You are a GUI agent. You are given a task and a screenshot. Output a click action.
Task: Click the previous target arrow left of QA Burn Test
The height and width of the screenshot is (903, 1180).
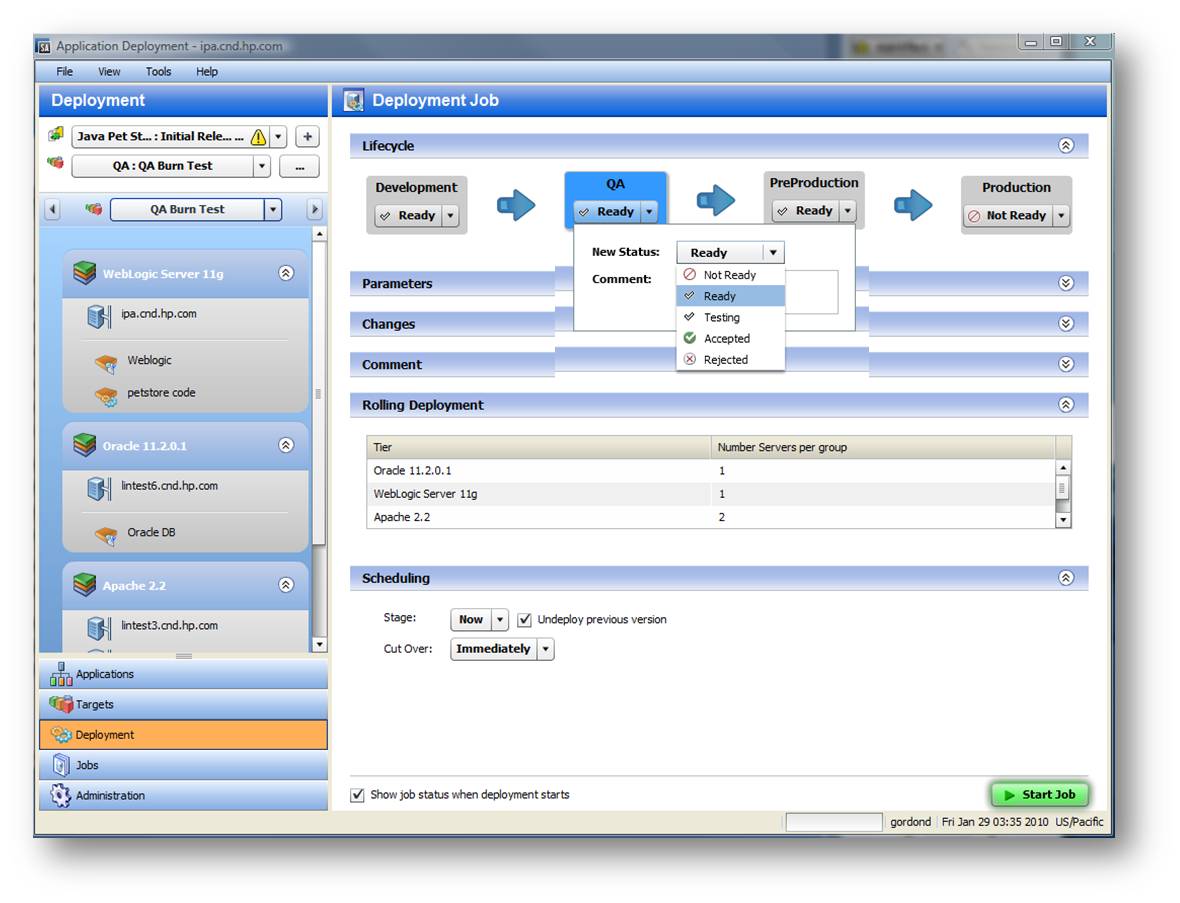click(52, 209)
